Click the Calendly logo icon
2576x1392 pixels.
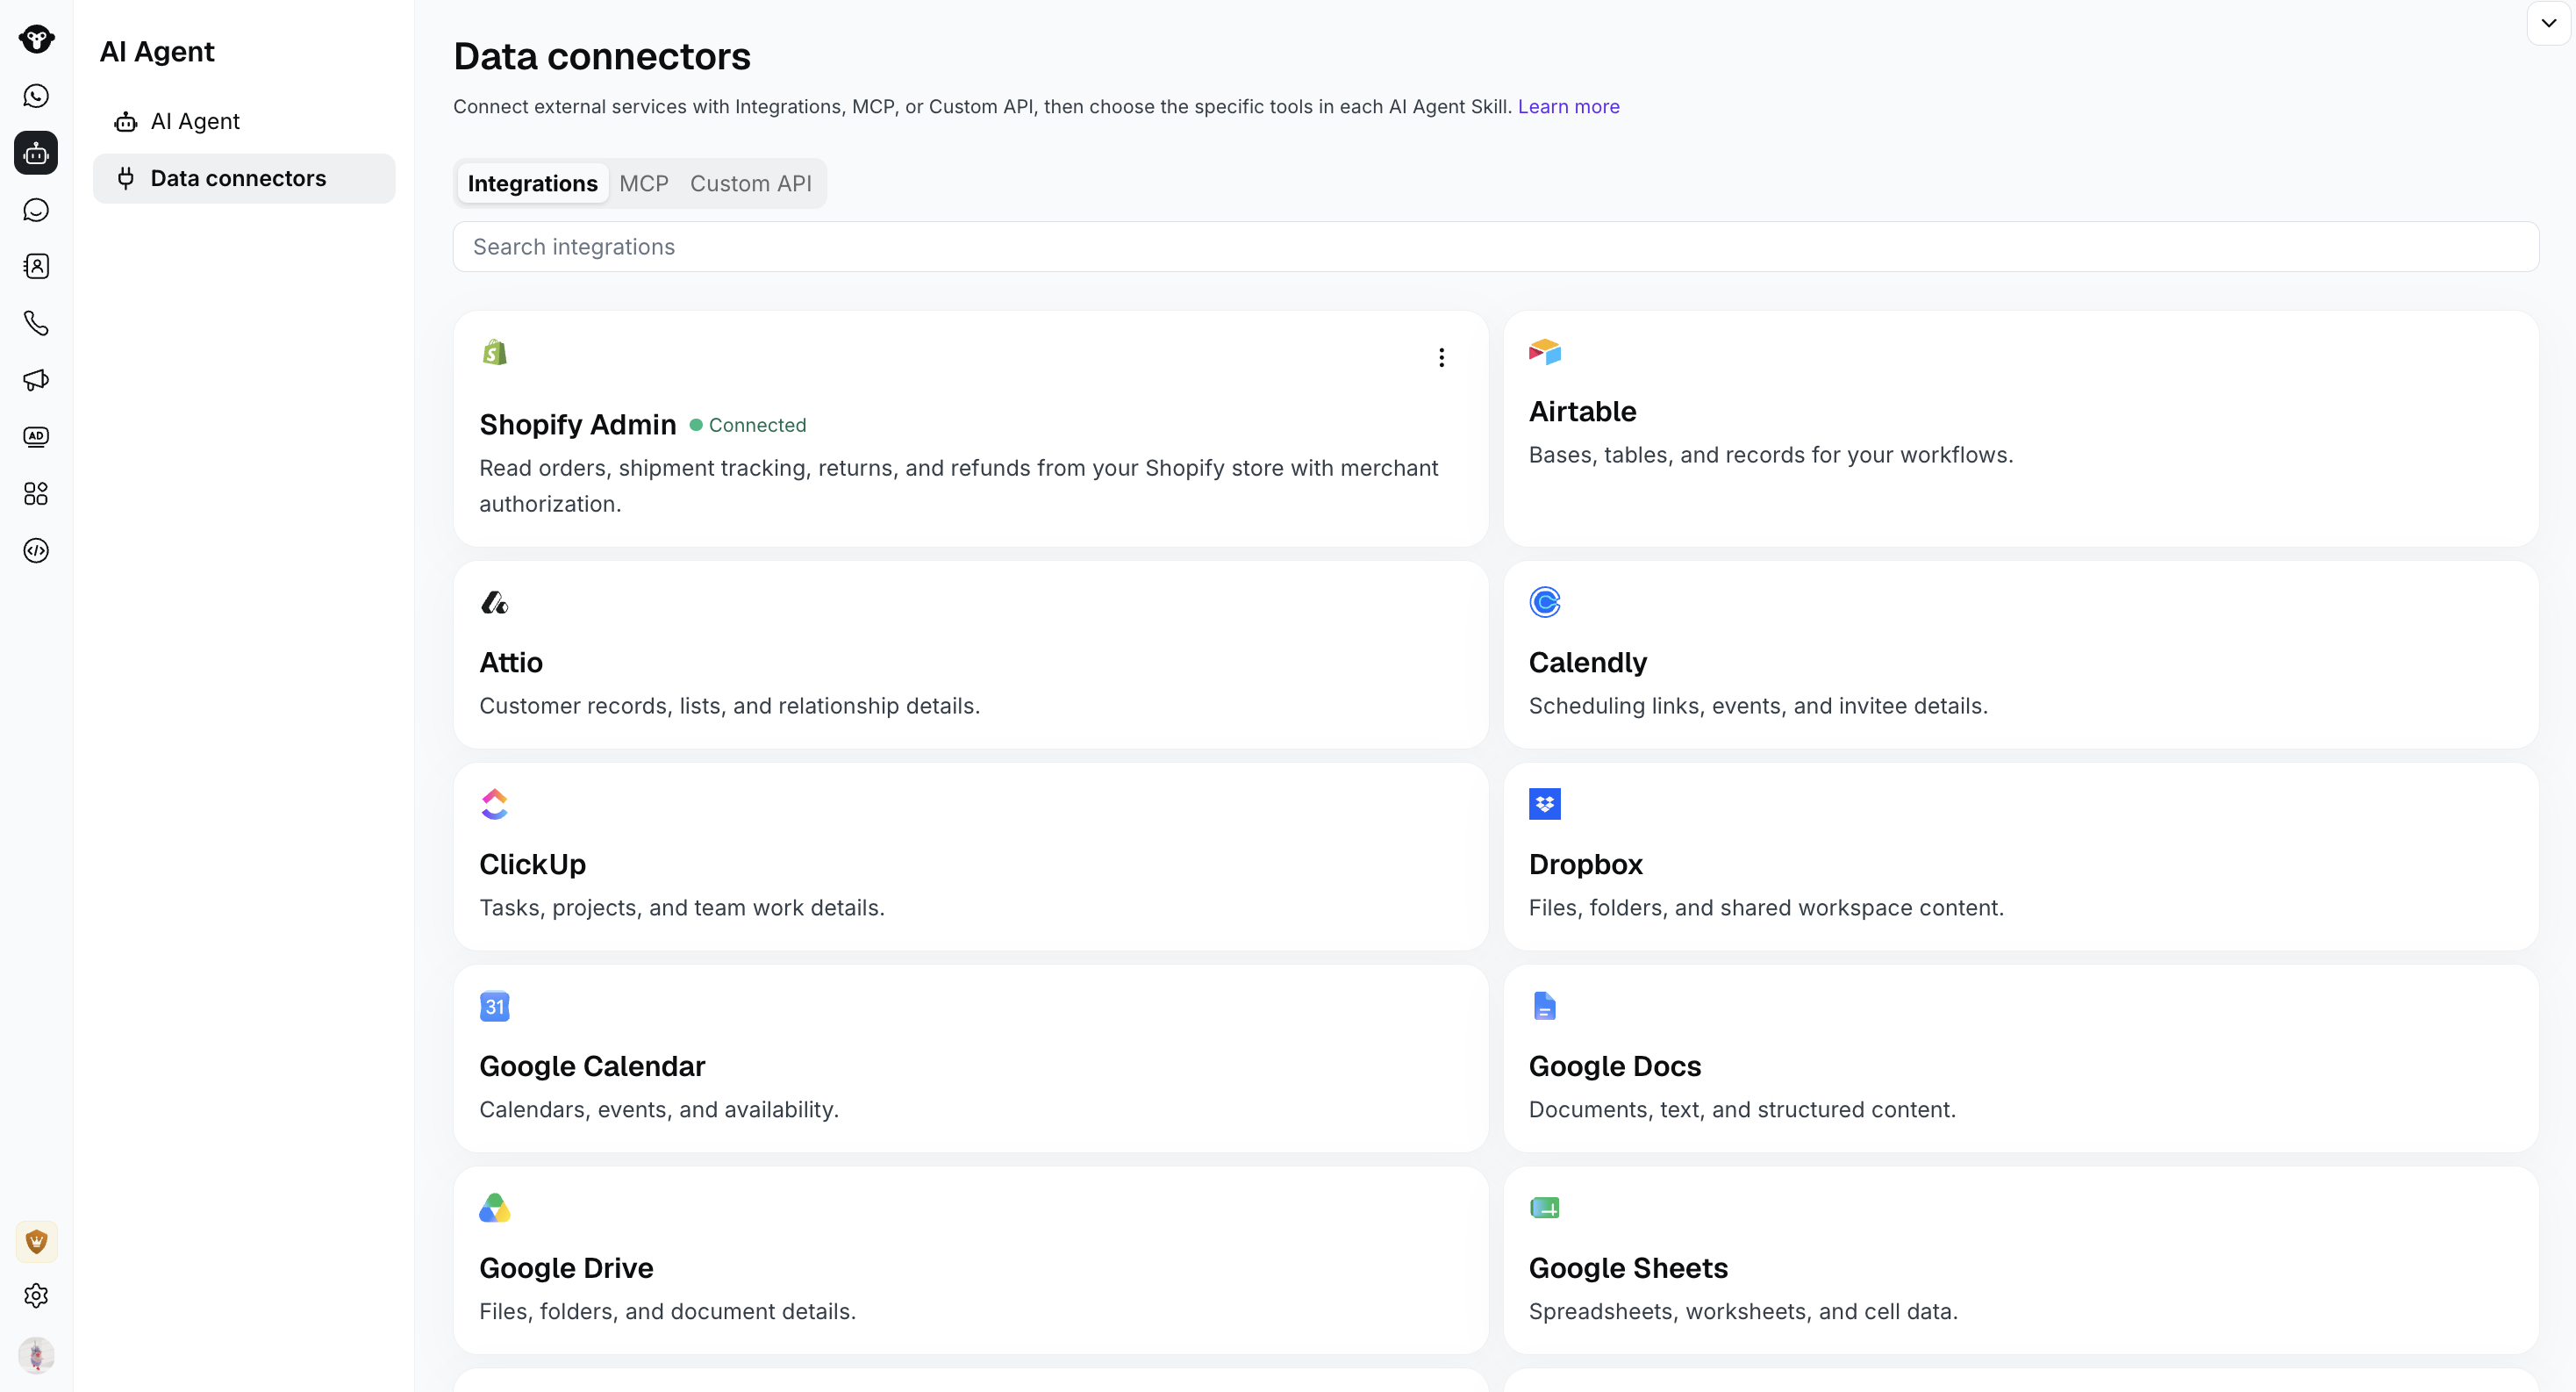(x=1545, y=602)
